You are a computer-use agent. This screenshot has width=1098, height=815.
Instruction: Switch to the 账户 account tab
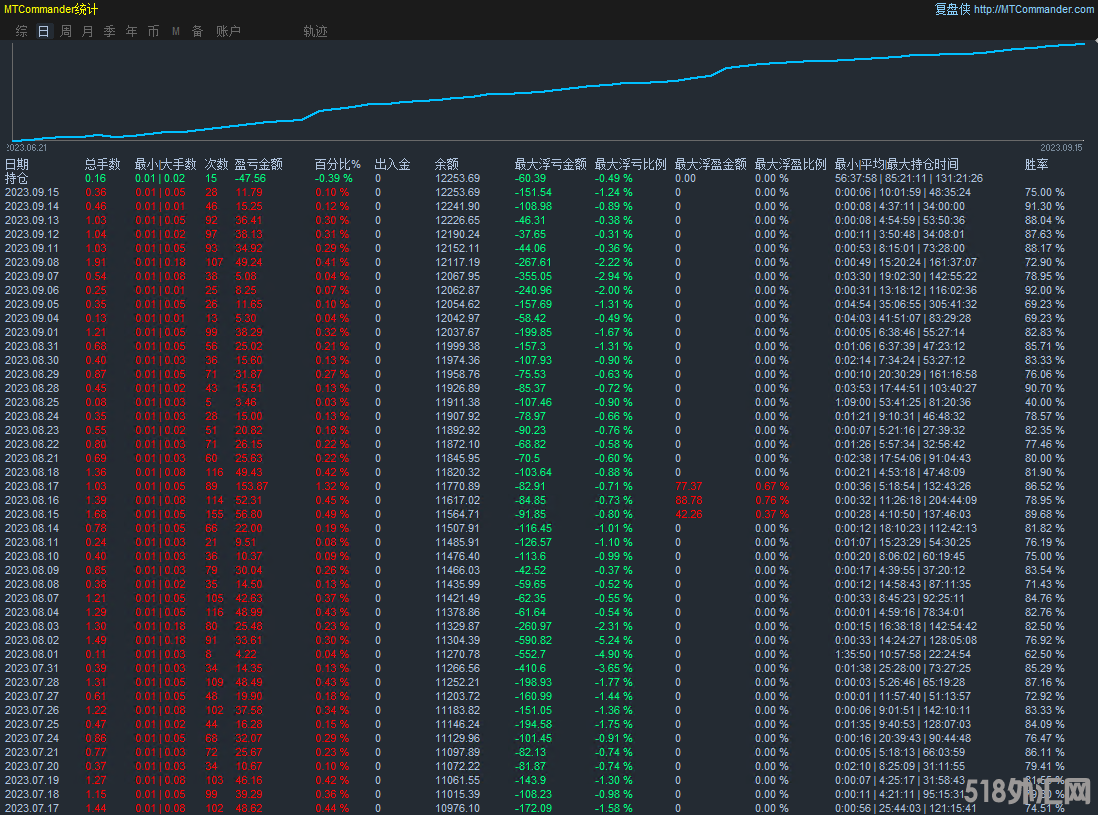tap(228, 31)
